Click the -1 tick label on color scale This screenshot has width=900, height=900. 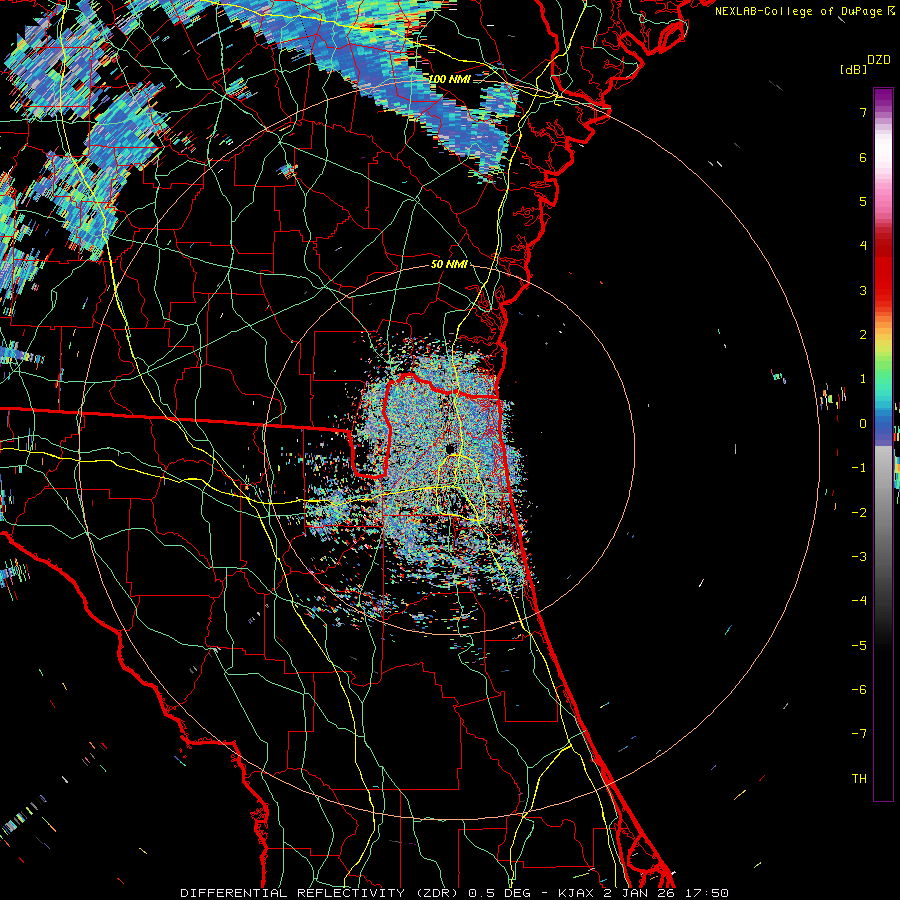[859, 468]
